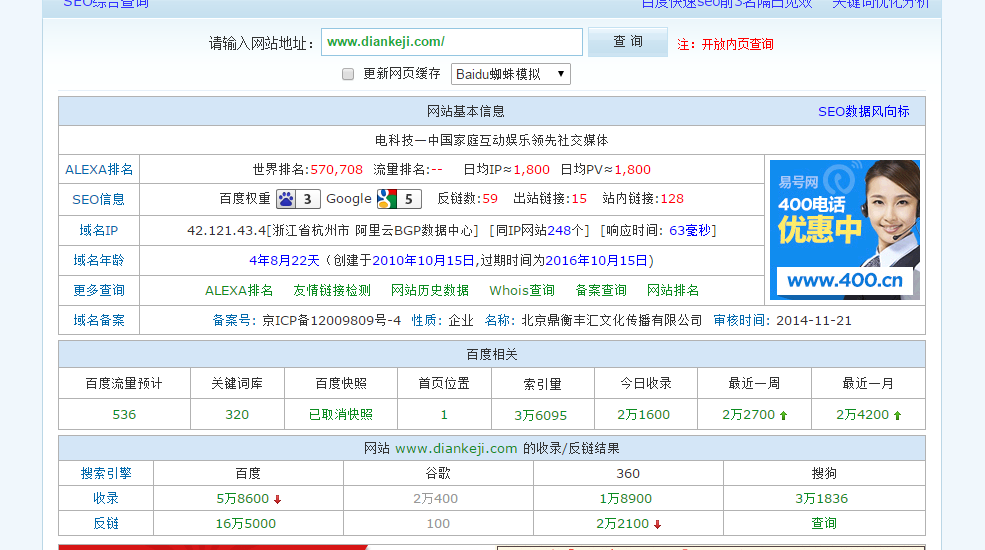The height and width of the screenshot is (550, 985).
Task: Click internal links count 128
Action: (672, 199)
